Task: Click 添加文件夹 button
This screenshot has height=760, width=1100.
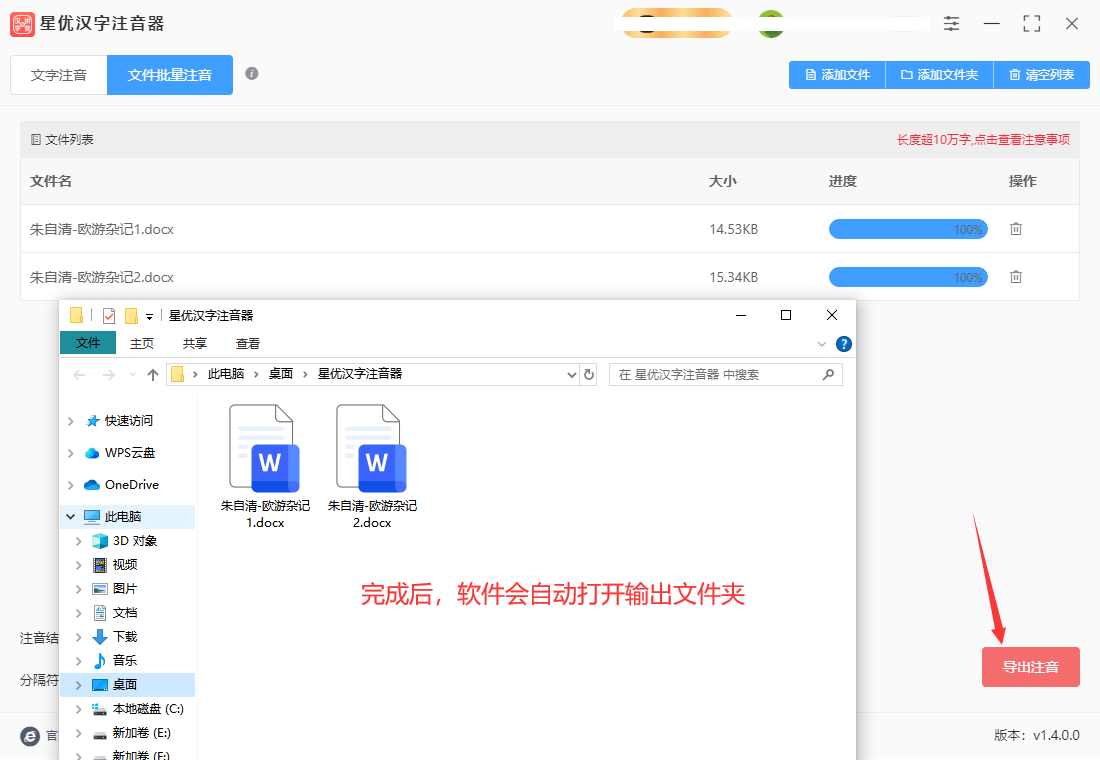Action: click(939, 75)
